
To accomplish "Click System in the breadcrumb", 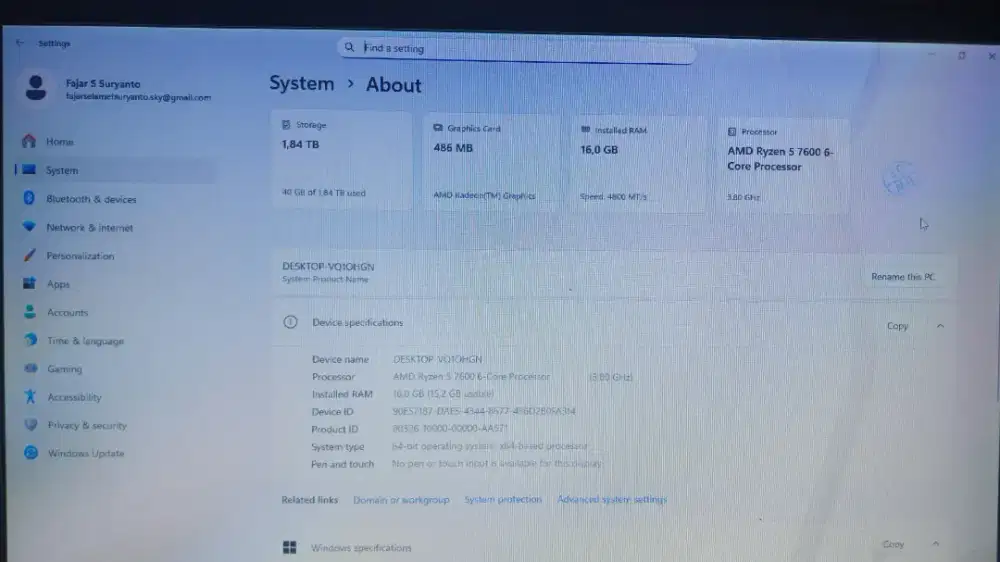I will pyautogui.click(x=302, y=84).
